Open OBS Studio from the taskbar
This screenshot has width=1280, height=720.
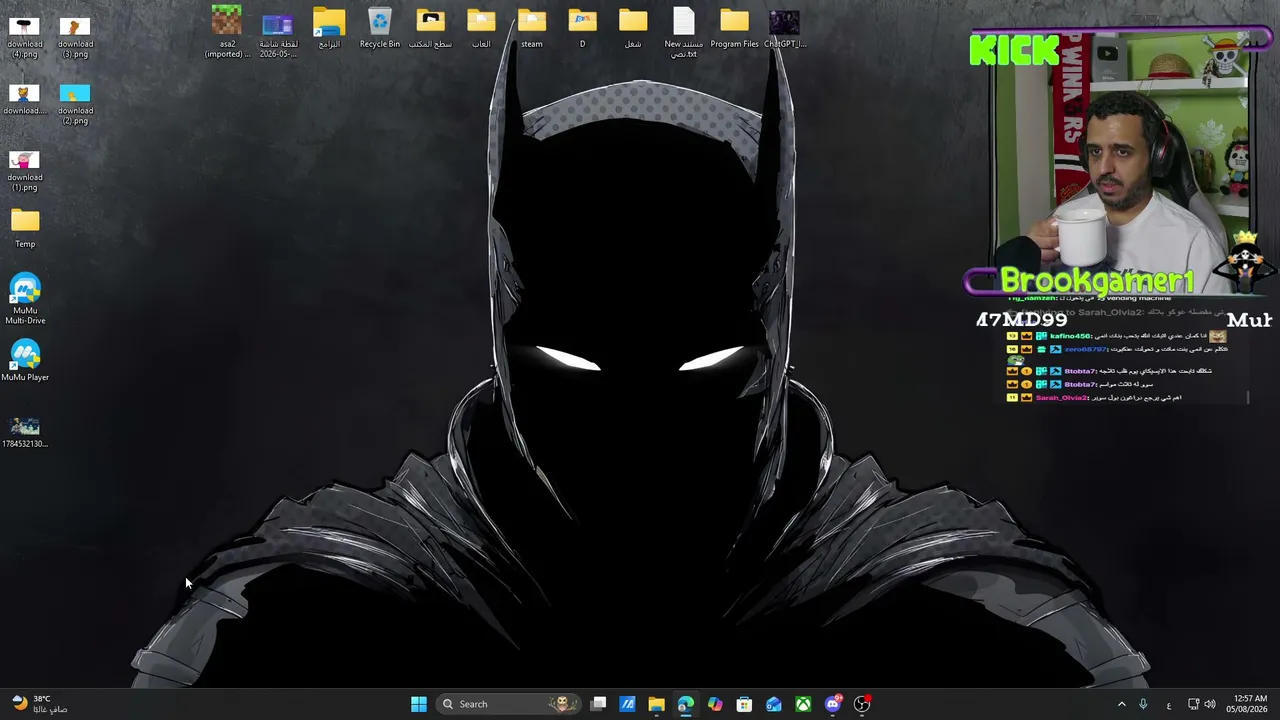pos(862,704)
